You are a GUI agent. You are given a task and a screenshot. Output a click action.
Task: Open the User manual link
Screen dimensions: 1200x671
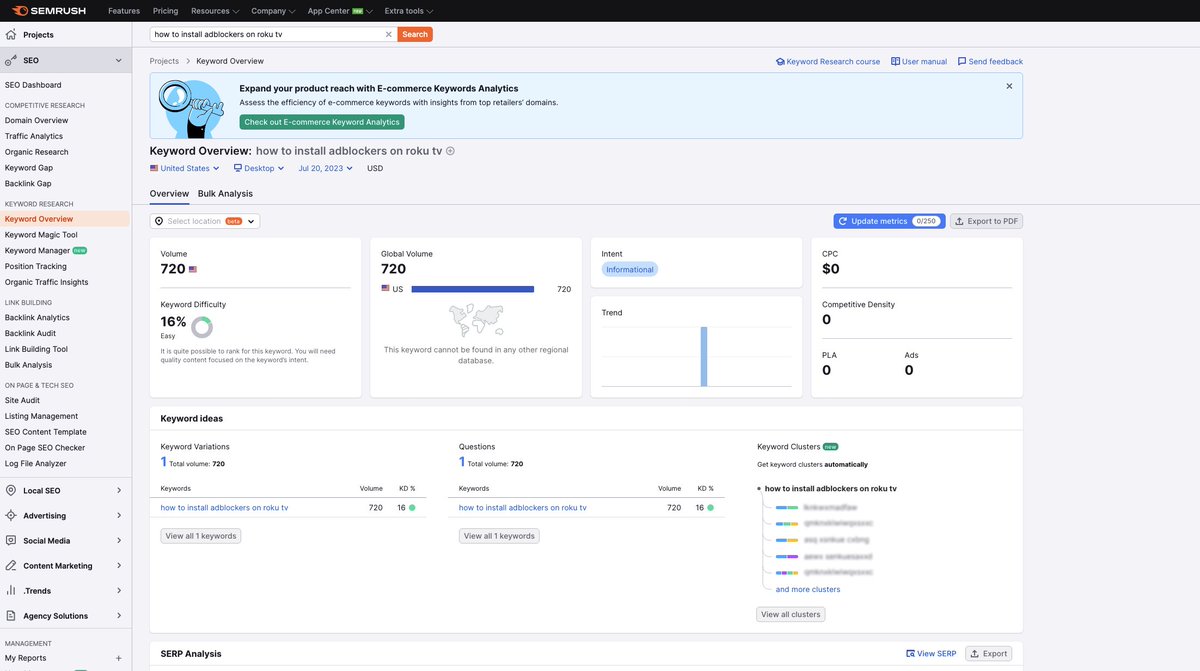click(919, 62)
